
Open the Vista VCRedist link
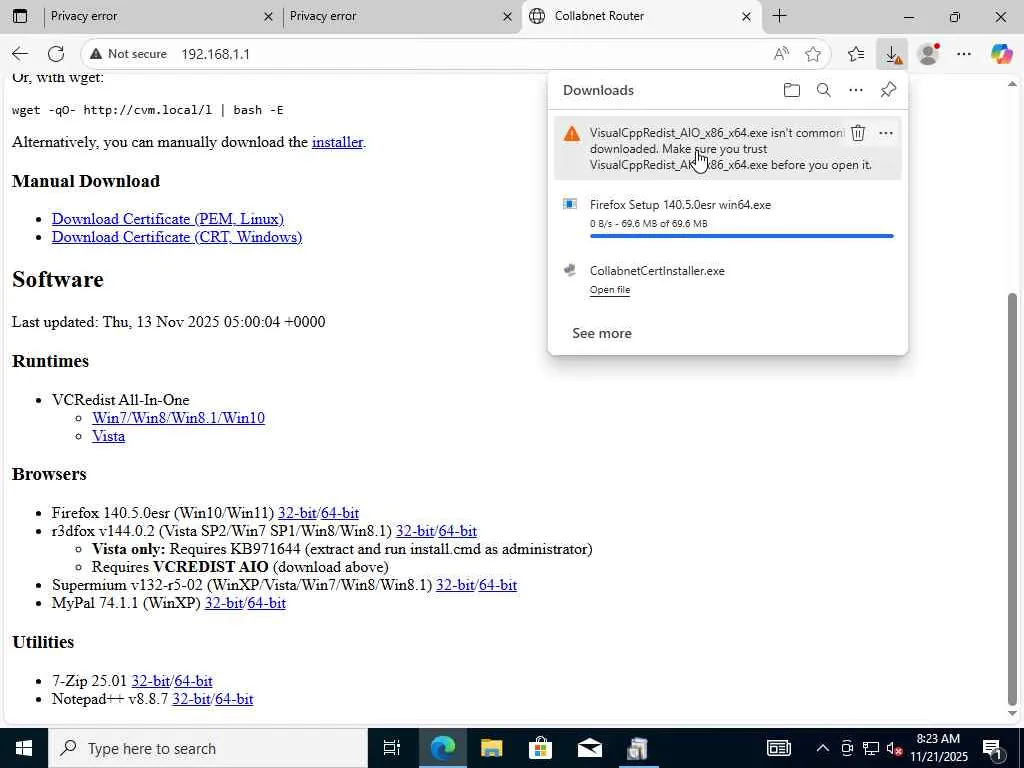[x=108, y=436]
